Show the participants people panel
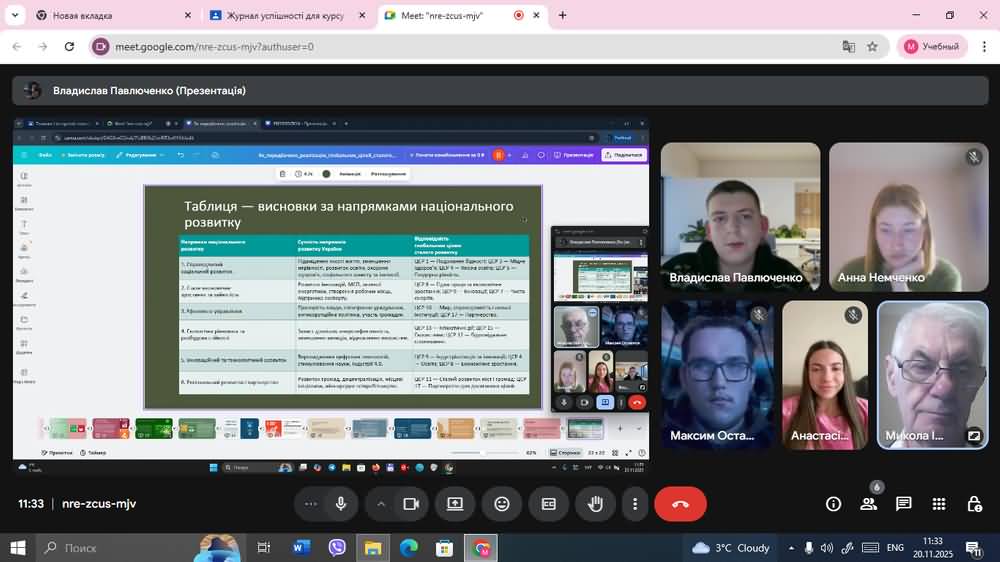 pyautogui.click(x=868, y=504)
